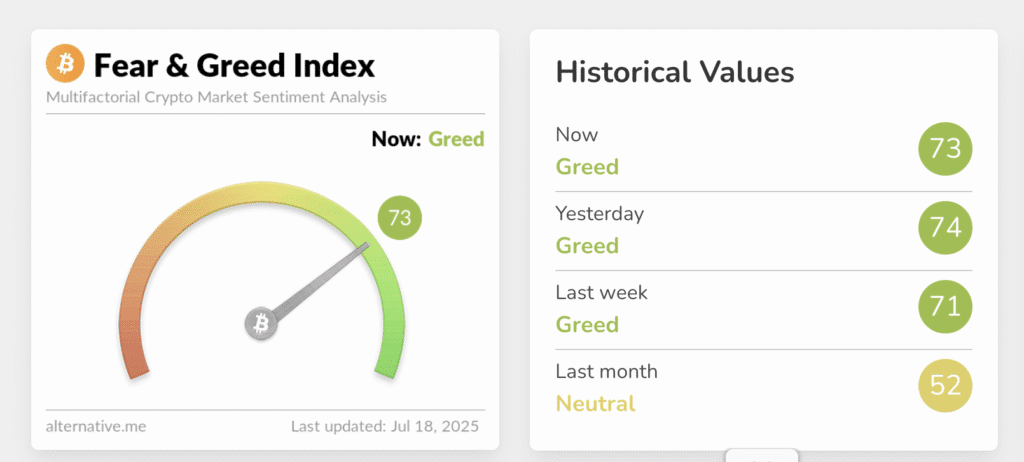This screenshot has width=1024, height=462.
Task: Click the Historical Values heading
Action: click(675, 72)
